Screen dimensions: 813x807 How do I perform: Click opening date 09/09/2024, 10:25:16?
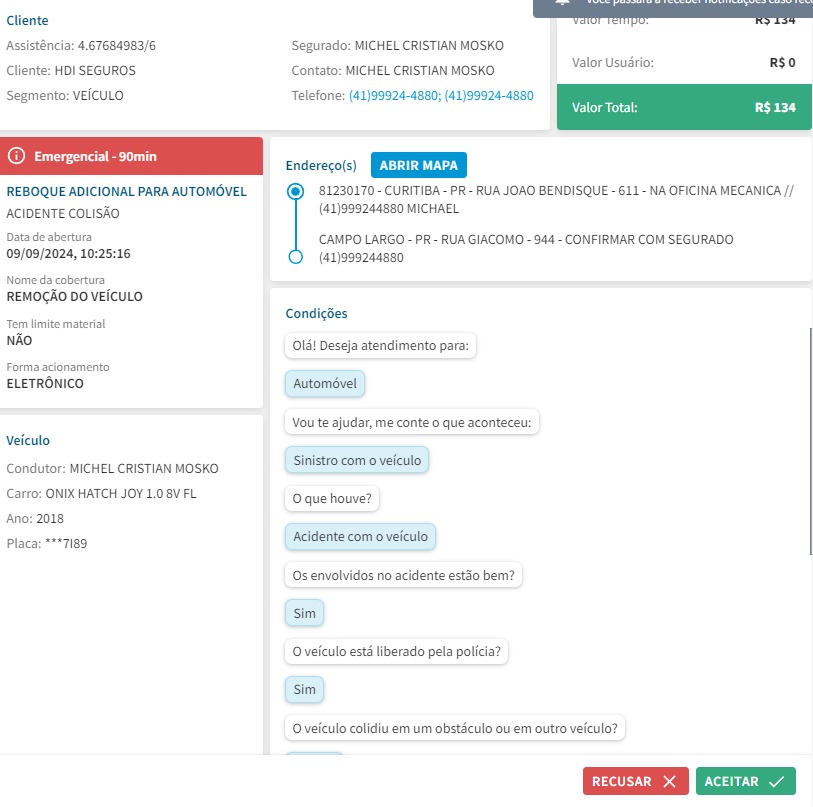(x=68, y=254)
